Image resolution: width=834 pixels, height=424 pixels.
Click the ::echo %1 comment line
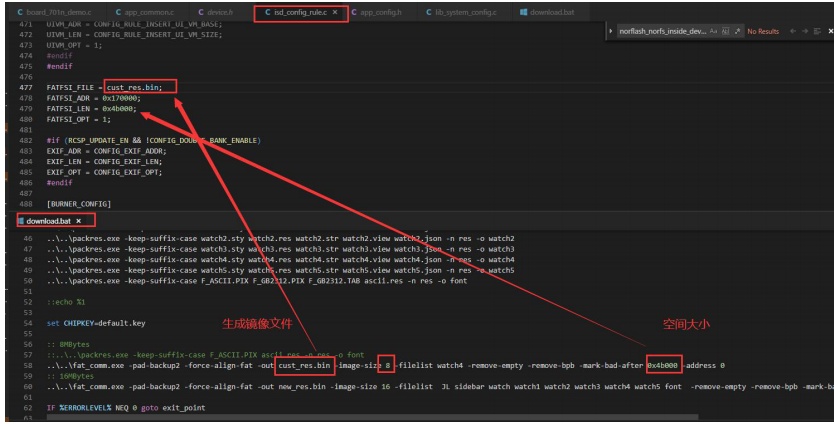(x=66, y=302)
